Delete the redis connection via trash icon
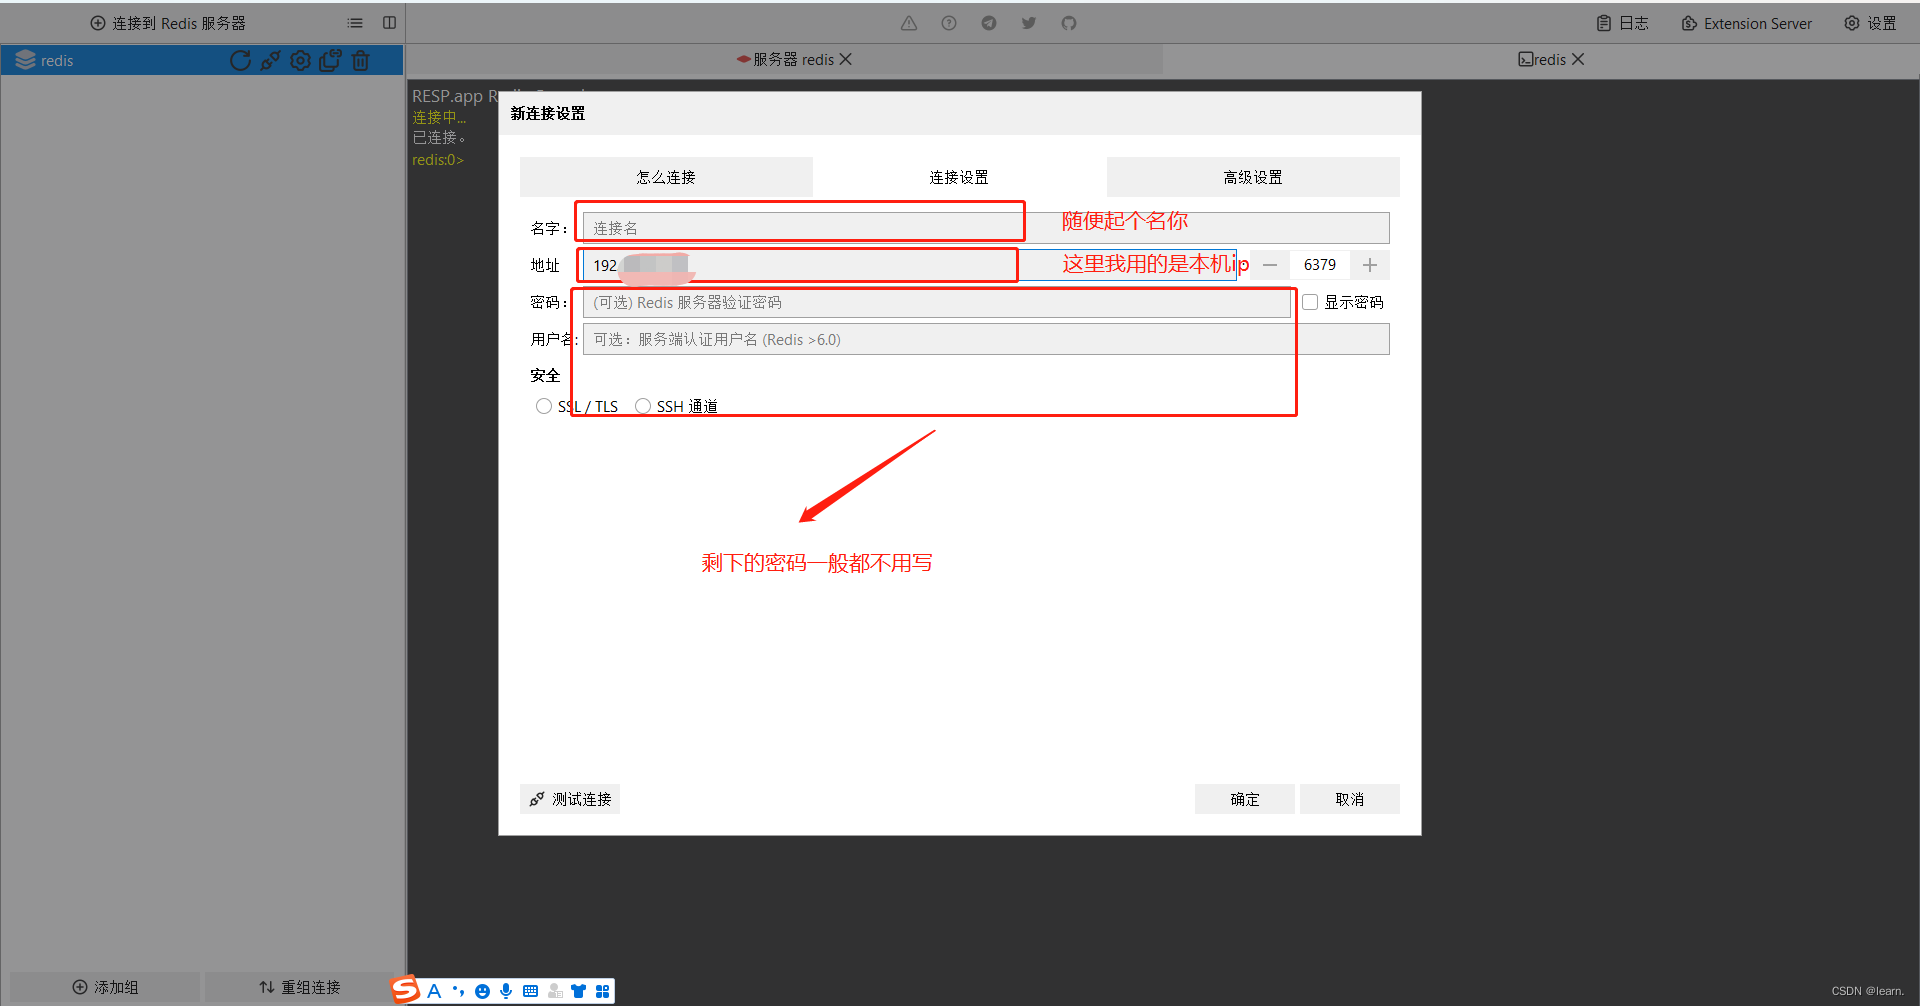This screenshot has height=1006, width=1920. [361, 60]
